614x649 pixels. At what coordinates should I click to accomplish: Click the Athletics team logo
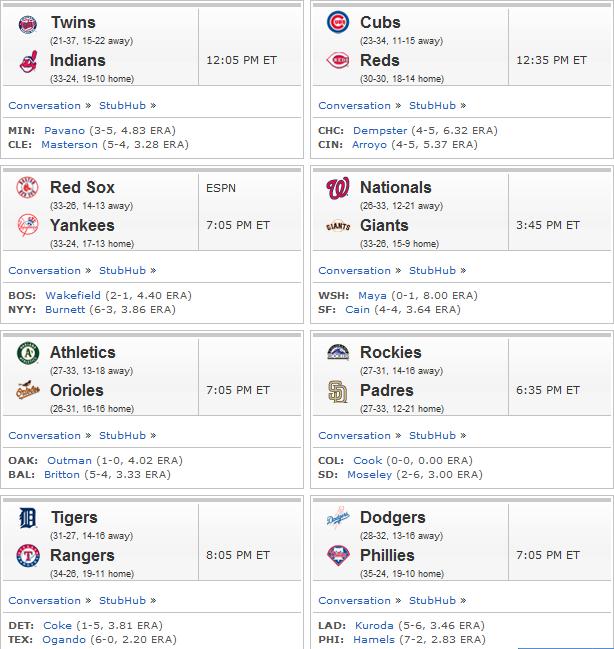tap(28, 353)
